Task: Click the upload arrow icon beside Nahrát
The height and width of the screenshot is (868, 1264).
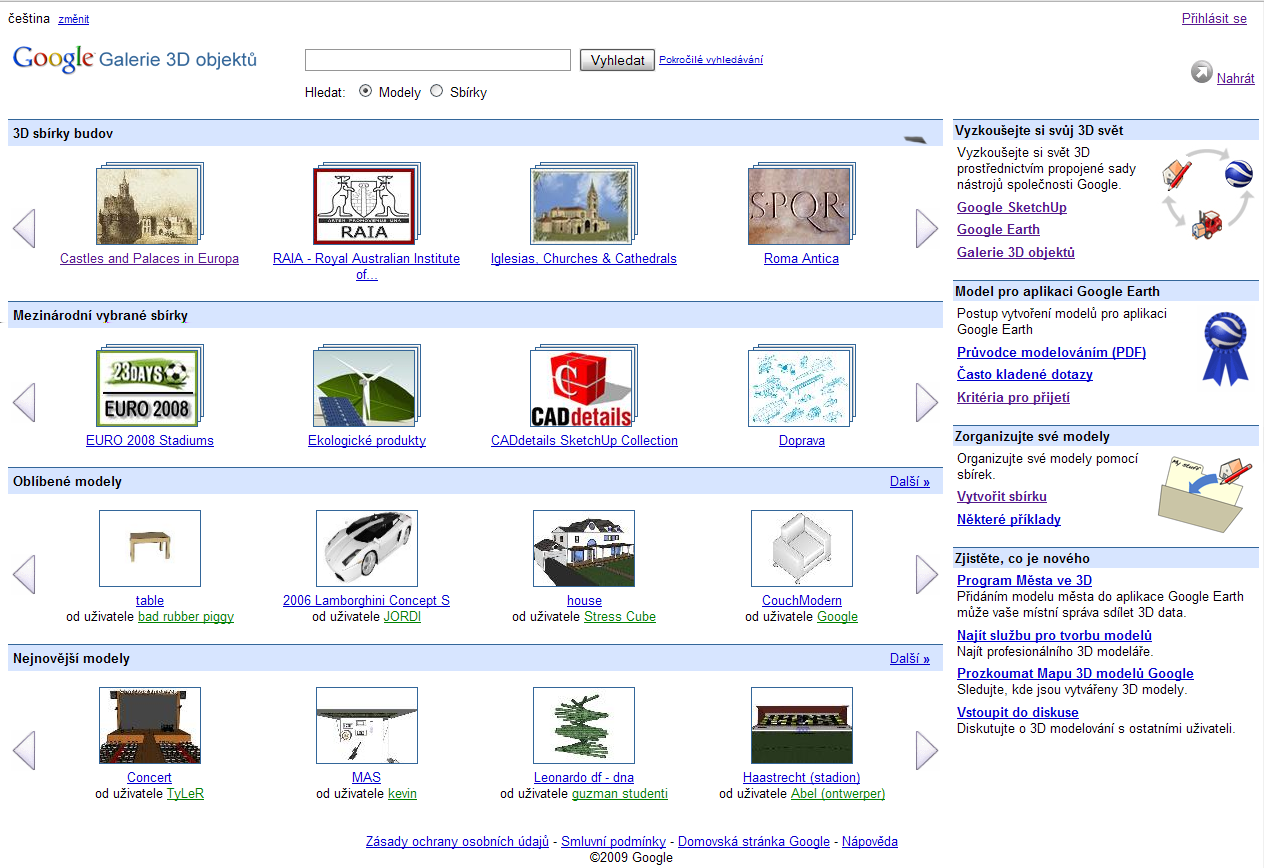Action: point(1201,73)
